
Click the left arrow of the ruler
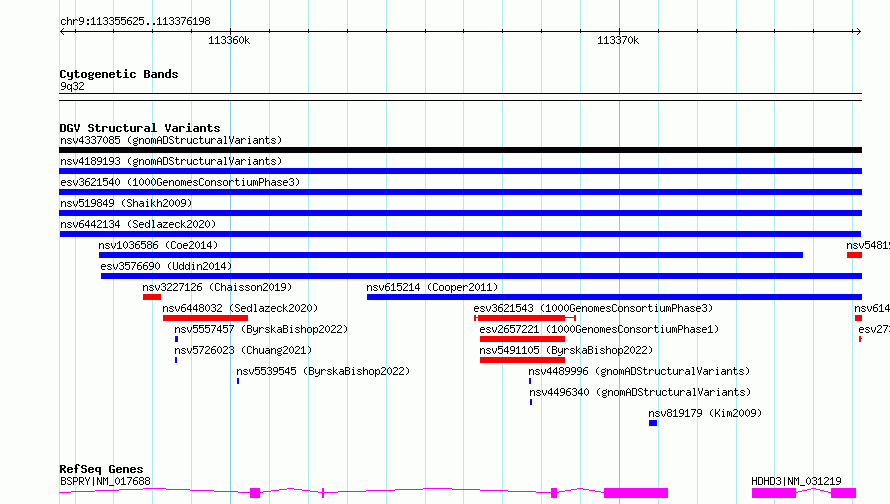coord(62,31)
